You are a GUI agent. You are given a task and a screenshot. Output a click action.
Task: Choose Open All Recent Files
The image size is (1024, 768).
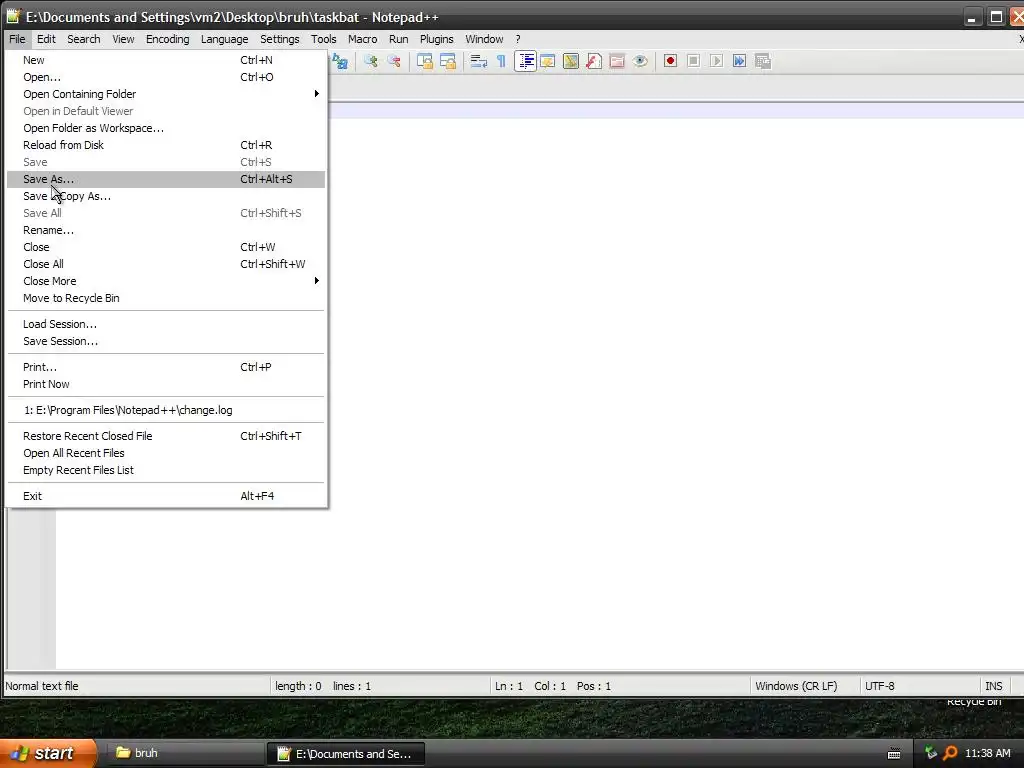166,453
